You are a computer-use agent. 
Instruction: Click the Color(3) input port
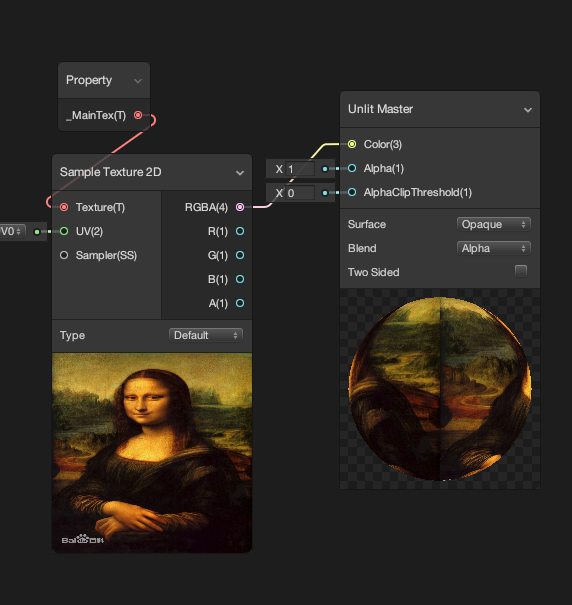click(352, 144)
